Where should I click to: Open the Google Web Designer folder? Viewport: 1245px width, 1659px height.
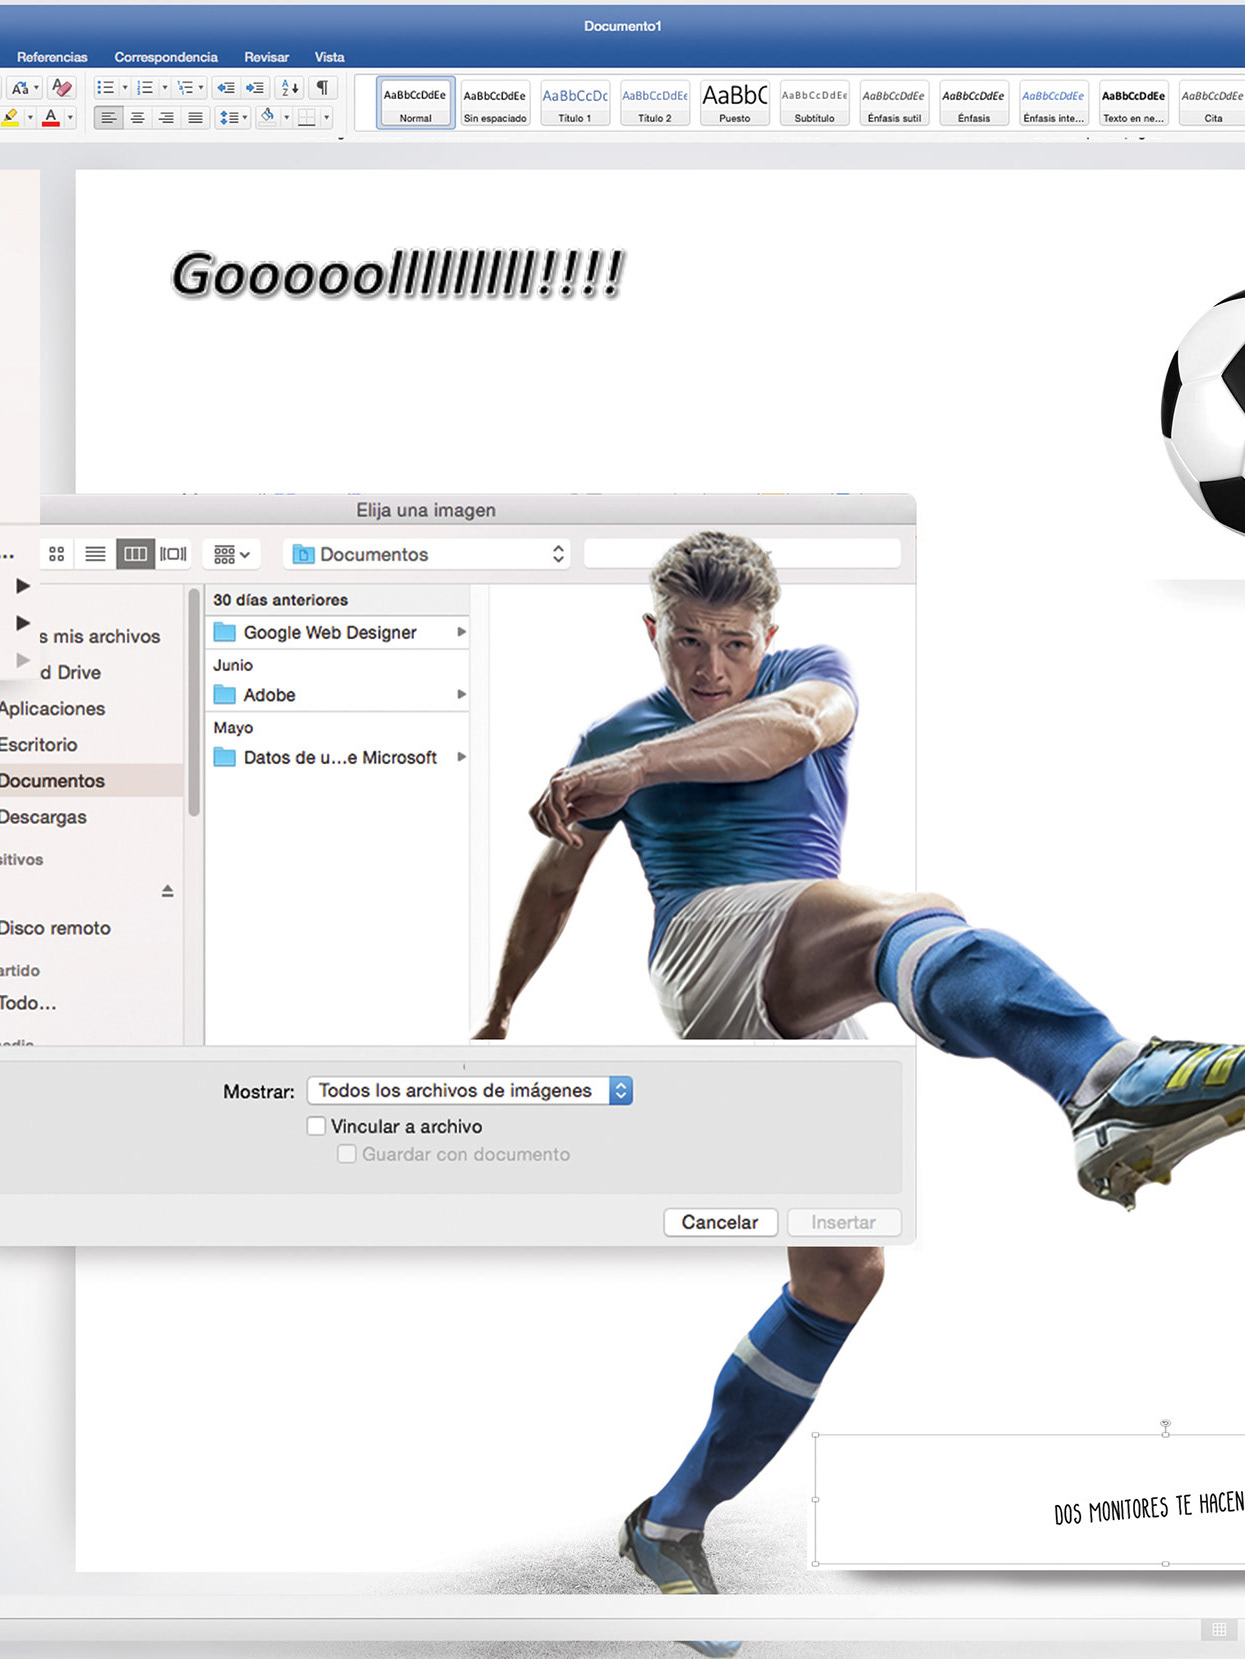click(339, 632)
